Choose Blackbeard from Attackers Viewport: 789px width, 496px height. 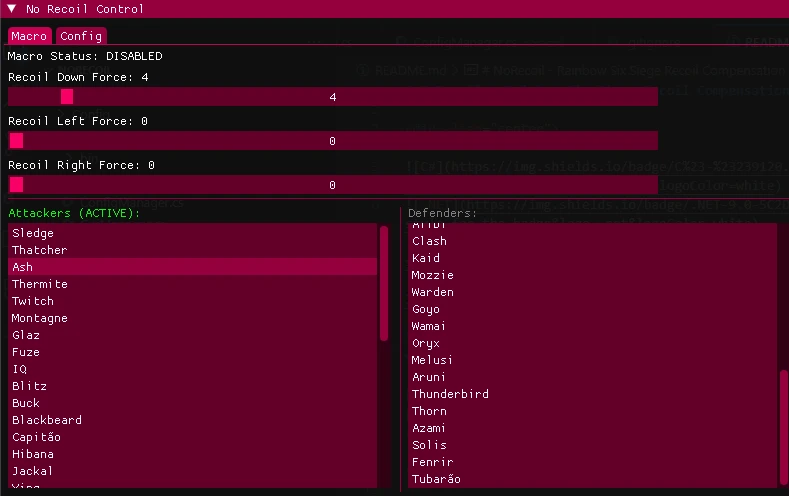click(193, 420)
